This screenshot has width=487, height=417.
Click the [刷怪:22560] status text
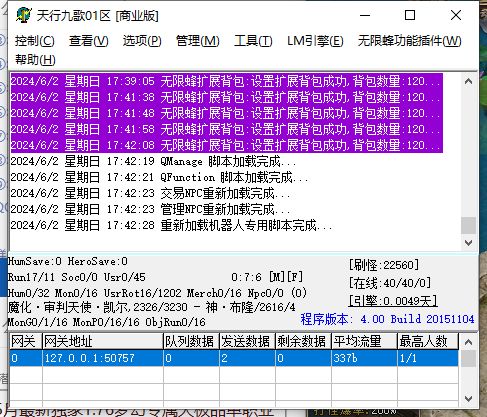point(384,265)
